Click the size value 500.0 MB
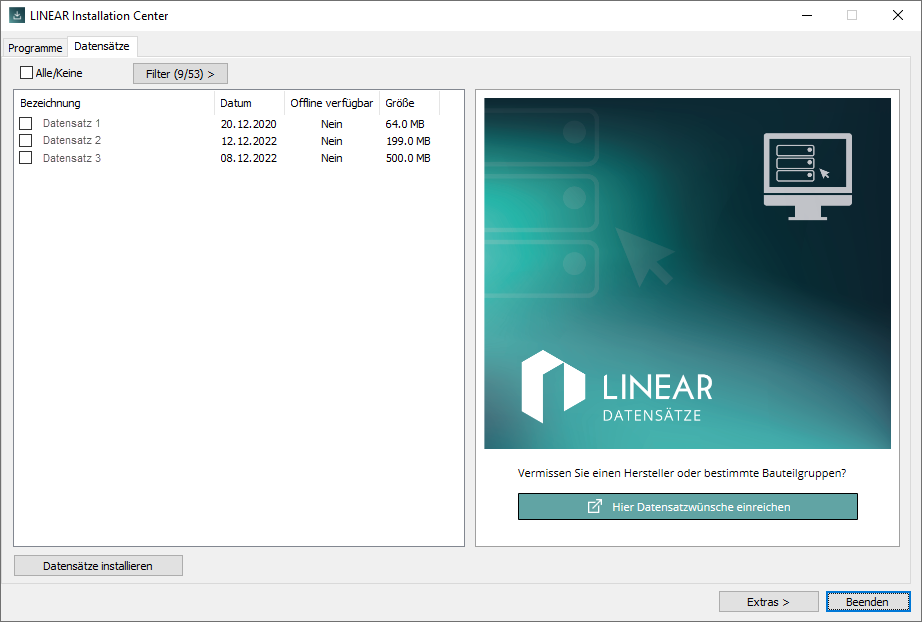The image size is (922, 622). pyautogui.click(x=408, y=158)
